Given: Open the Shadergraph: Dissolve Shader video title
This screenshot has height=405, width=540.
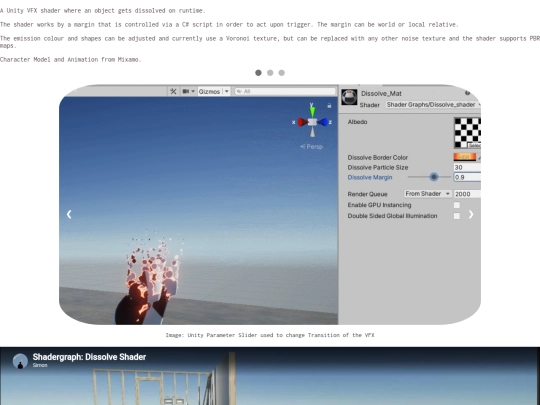Looking at the screenshot, I should 90,357.
